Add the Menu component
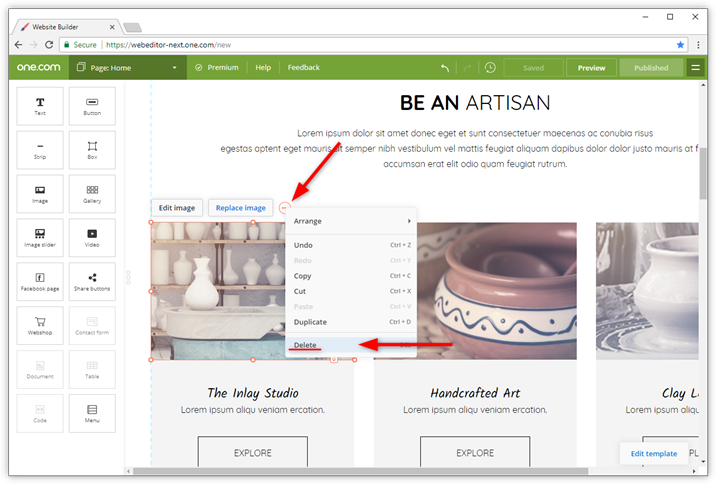This screenshot has height=484, width=716. [x=92, y=413]
